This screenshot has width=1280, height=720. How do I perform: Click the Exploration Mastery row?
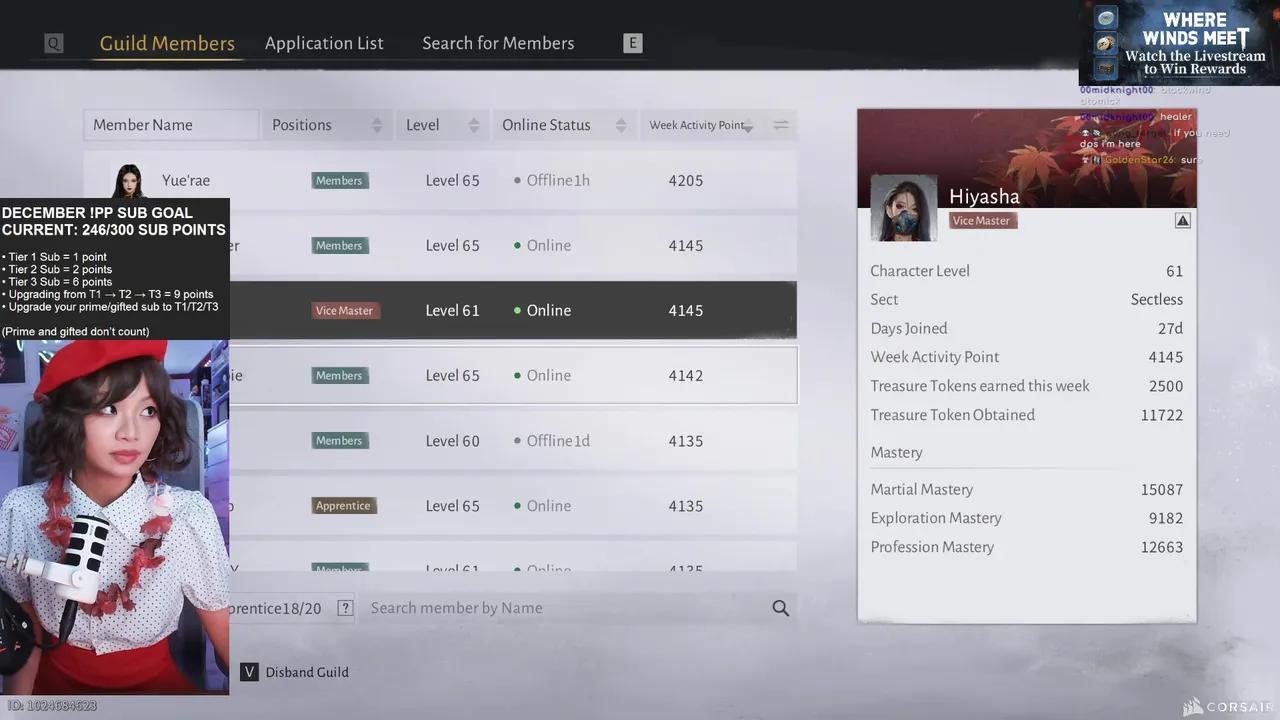(x=1026, y=518)
